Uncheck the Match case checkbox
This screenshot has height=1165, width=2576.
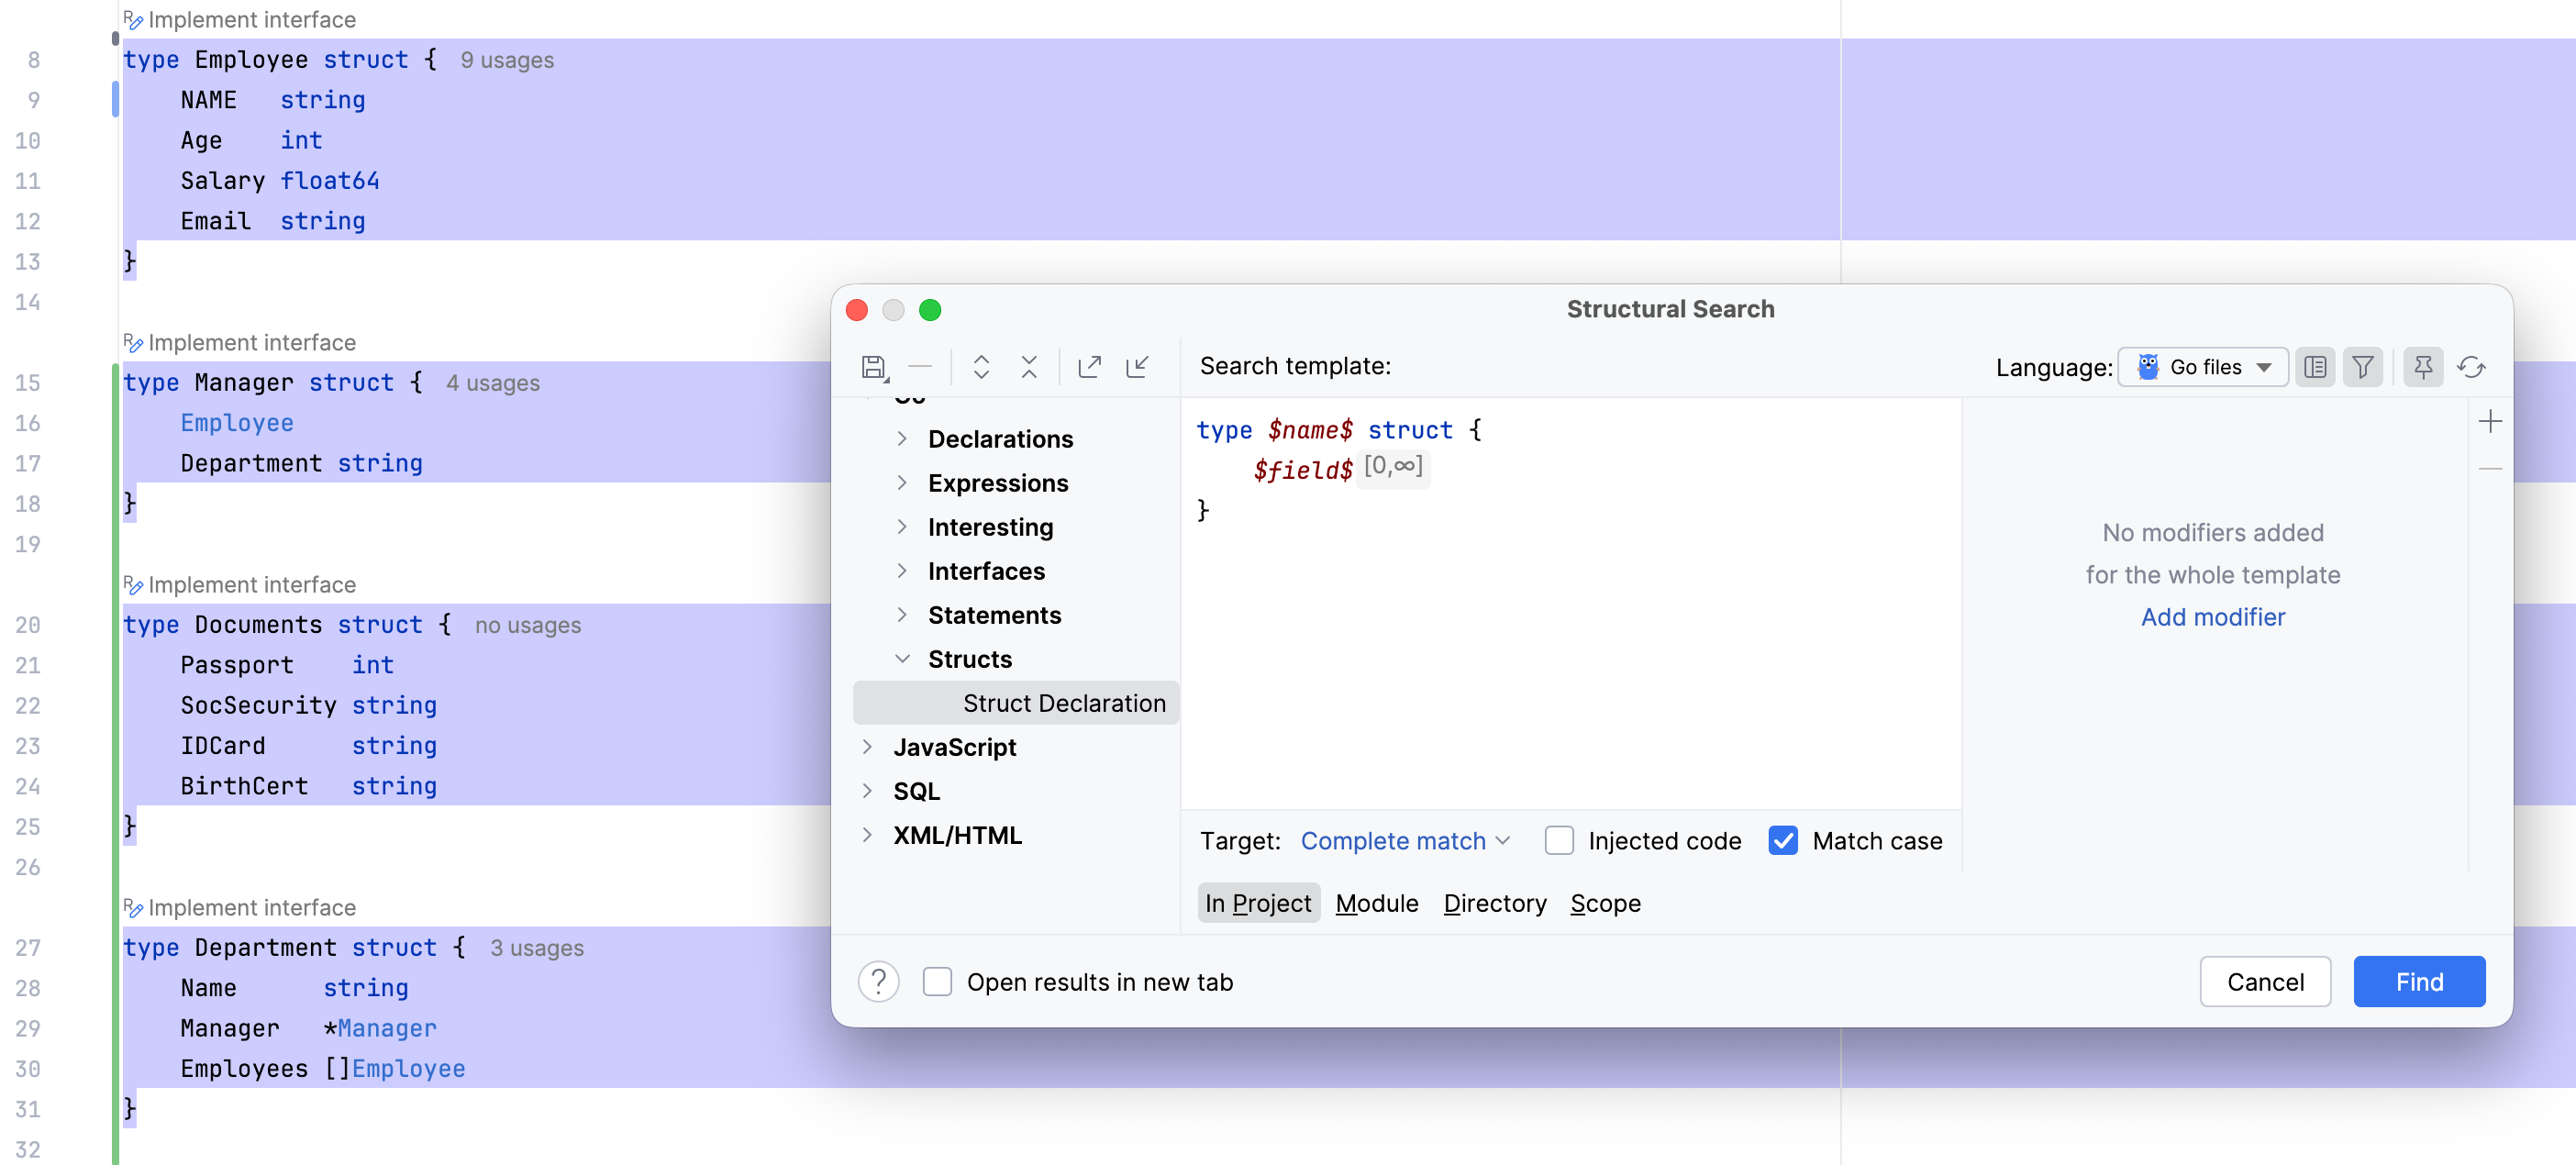(x=1783, y=841)
